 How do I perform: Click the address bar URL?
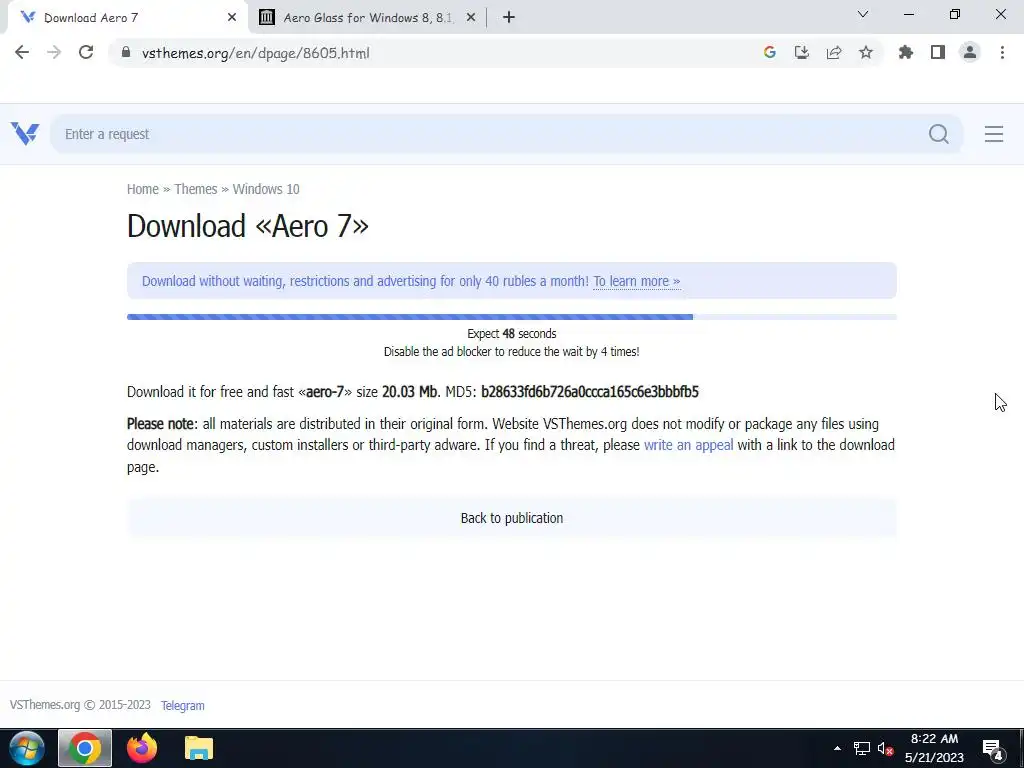tap(255, 53)
